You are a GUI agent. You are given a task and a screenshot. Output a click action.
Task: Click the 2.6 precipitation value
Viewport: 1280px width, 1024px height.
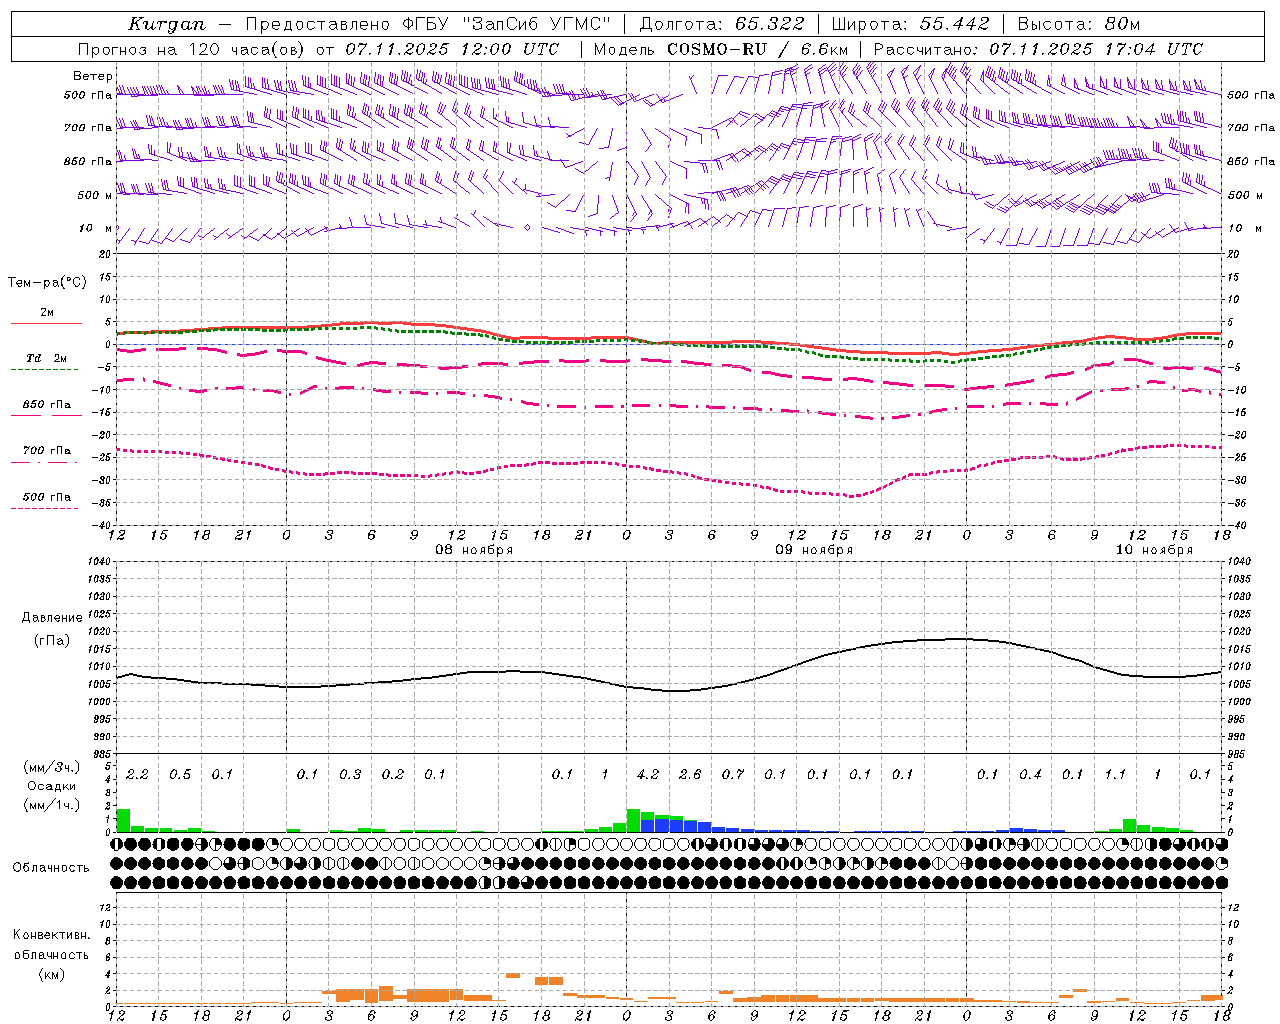690,775
